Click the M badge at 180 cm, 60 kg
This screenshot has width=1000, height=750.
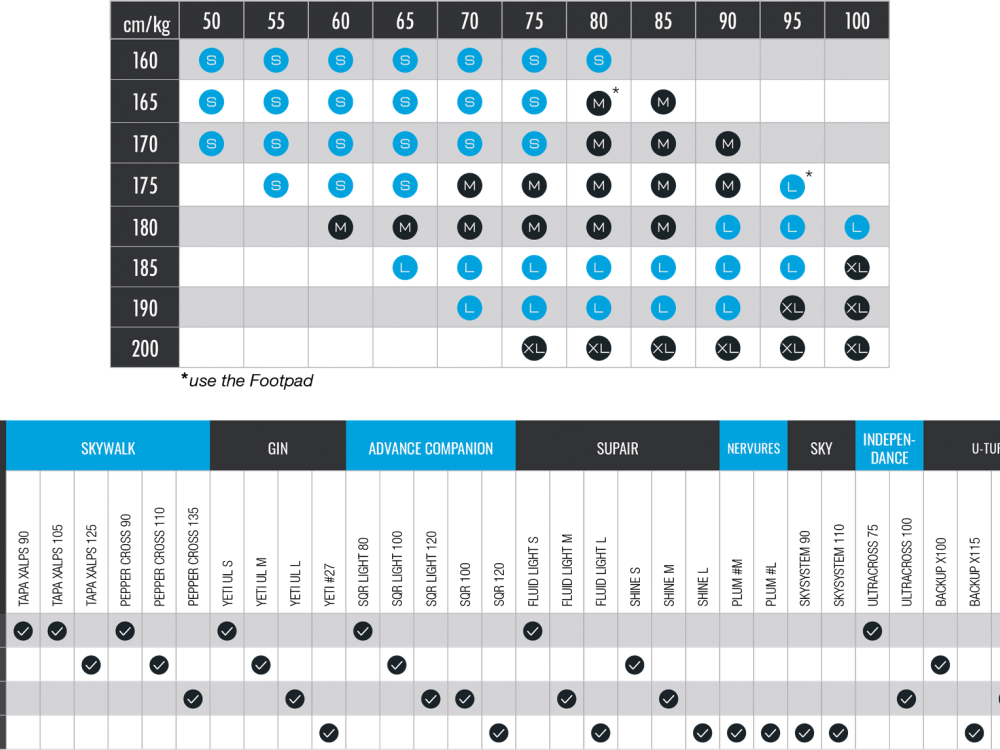click(341, 228)
